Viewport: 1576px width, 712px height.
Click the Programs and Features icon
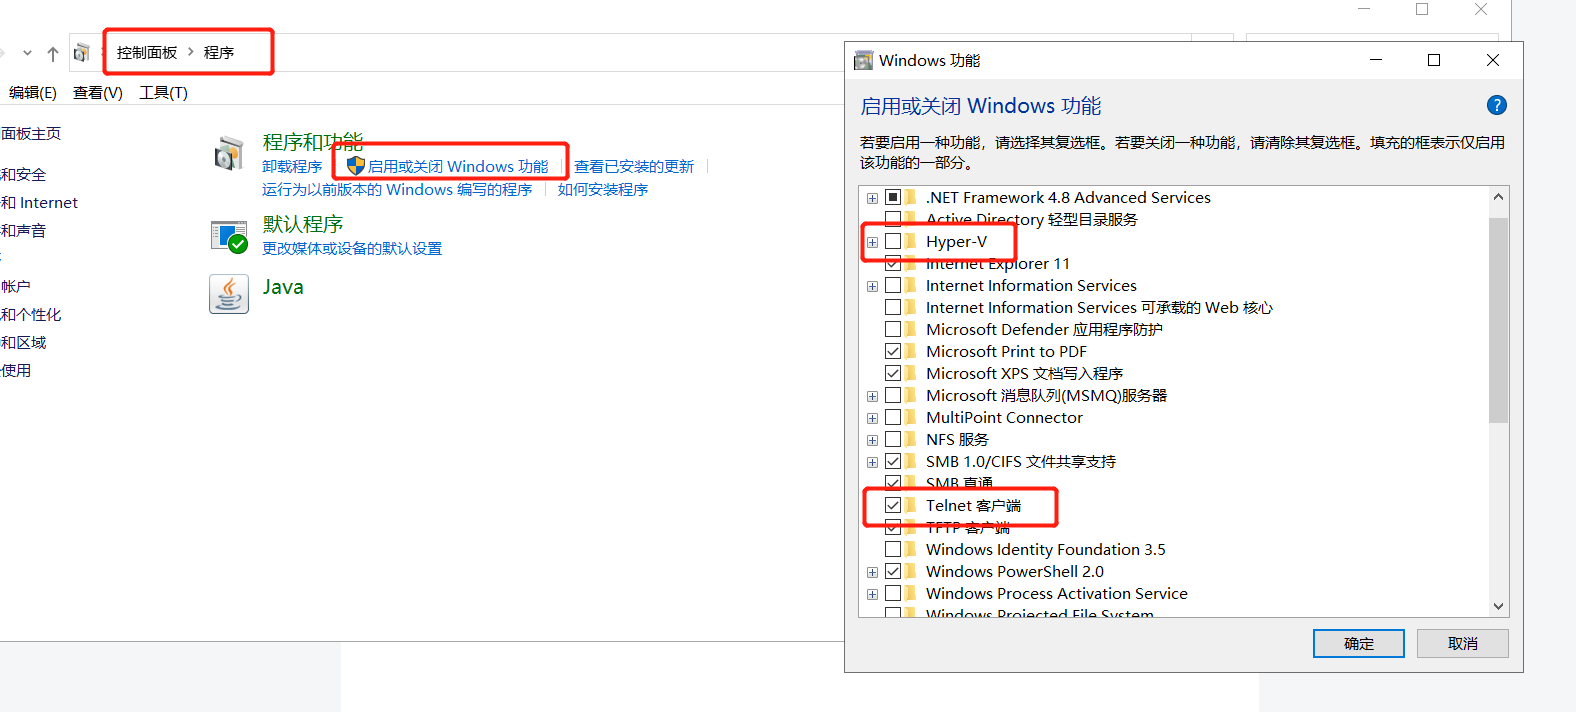229,154
